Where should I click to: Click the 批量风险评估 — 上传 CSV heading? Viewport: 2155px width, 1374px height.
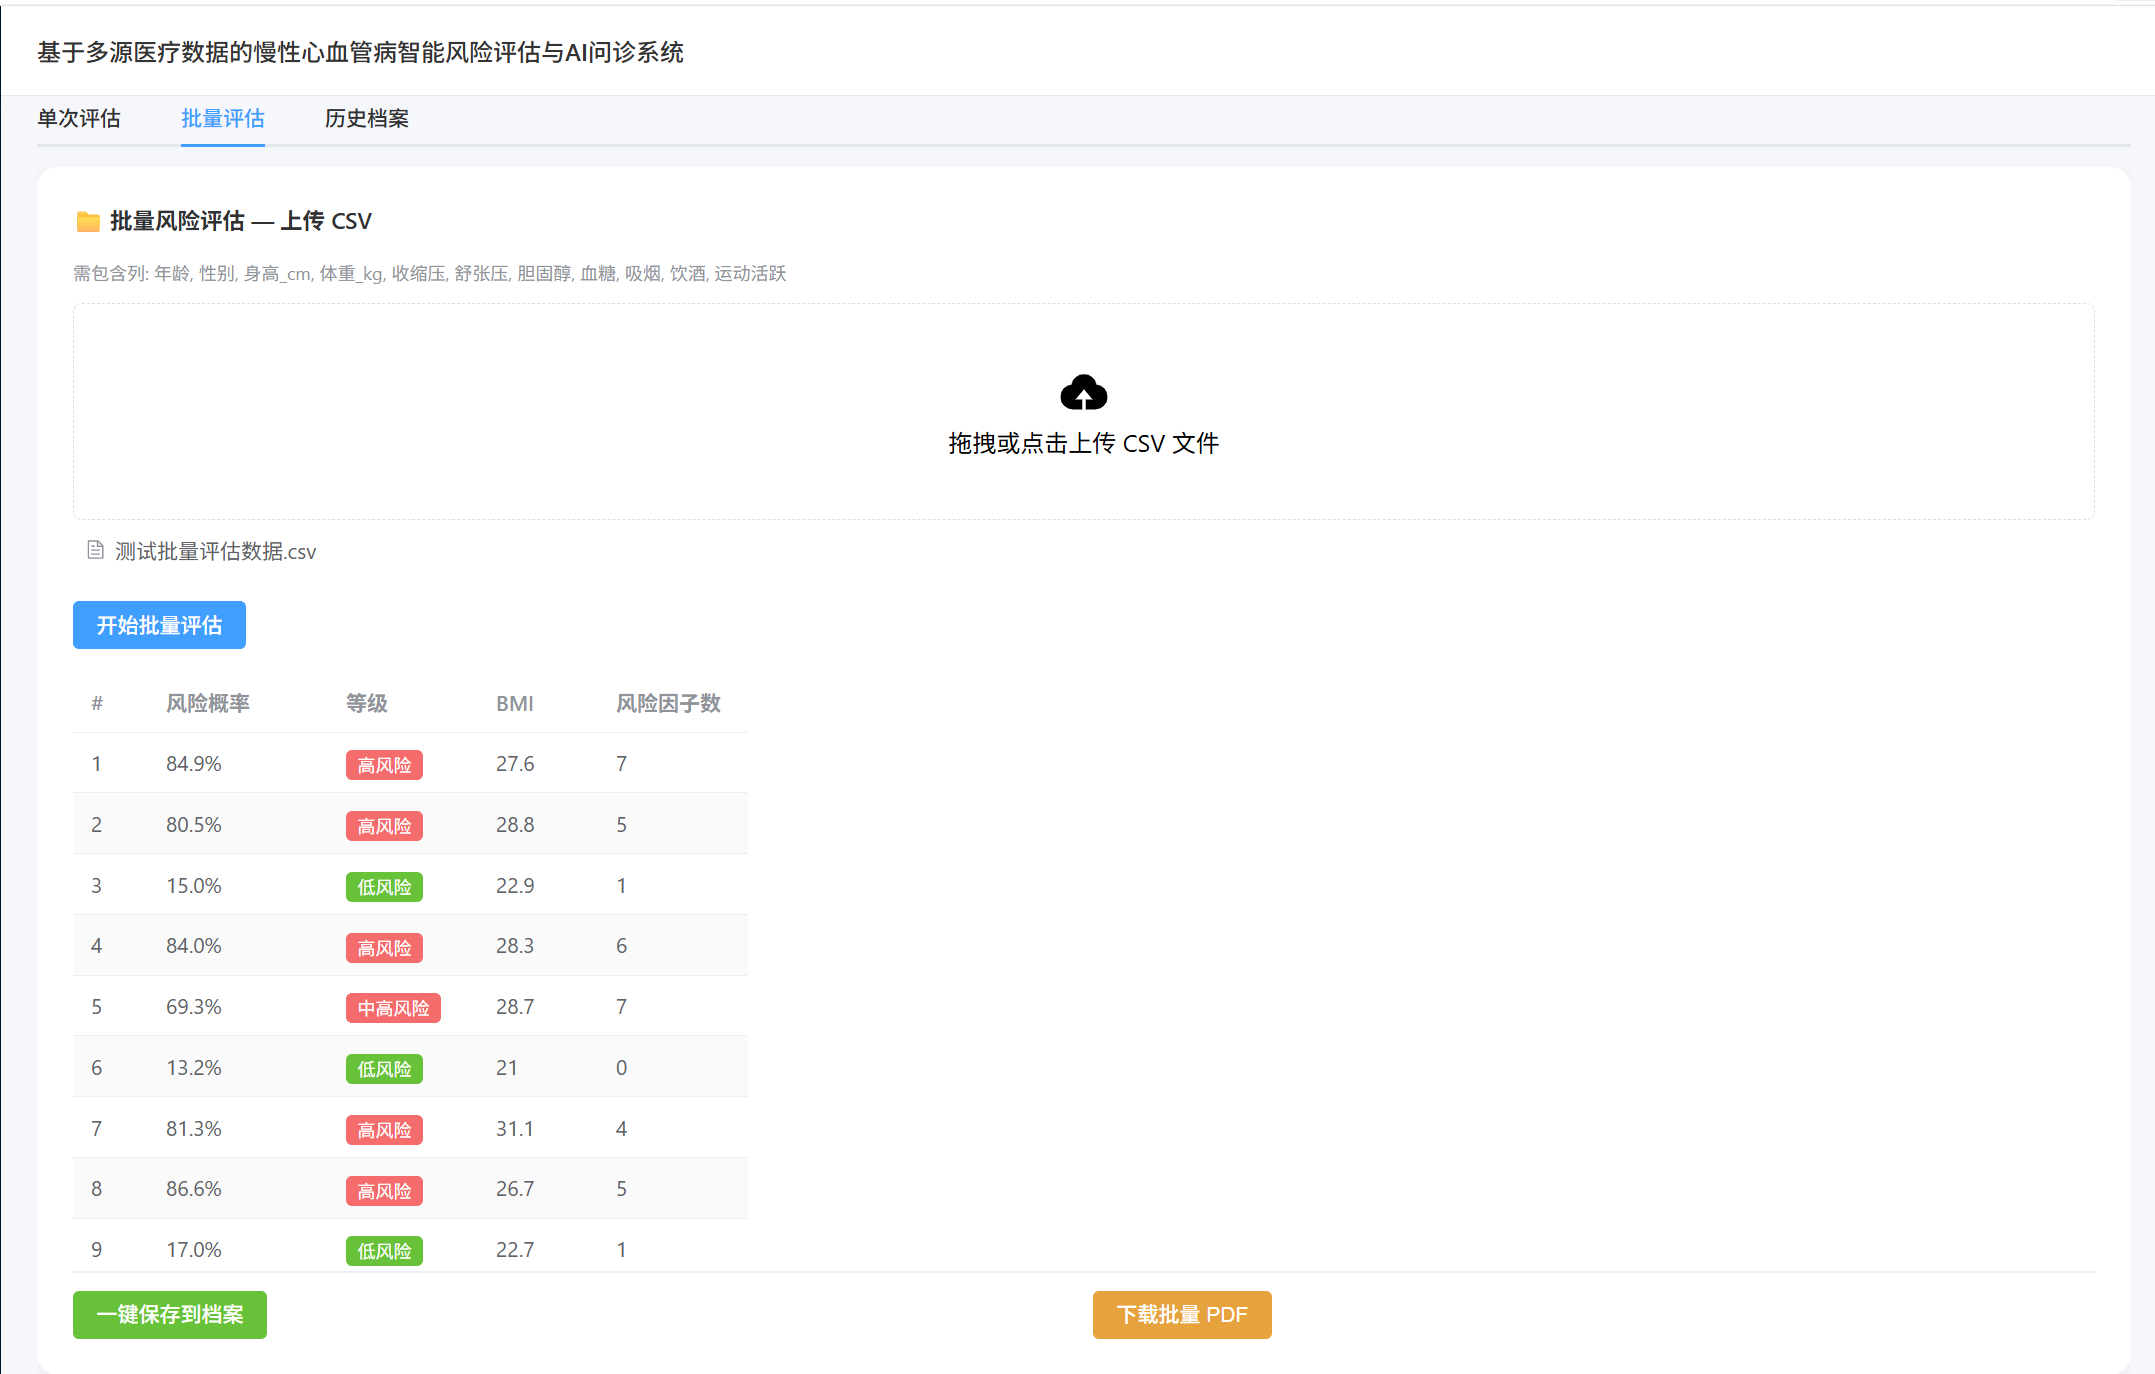[x=241, y=221]
